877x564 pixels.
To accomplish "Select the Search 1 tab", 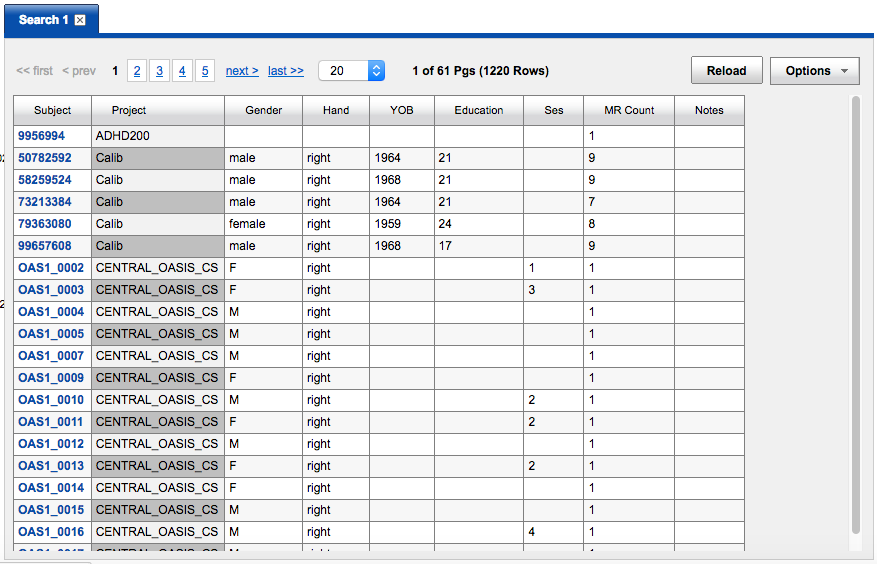I will coord(43,20).
